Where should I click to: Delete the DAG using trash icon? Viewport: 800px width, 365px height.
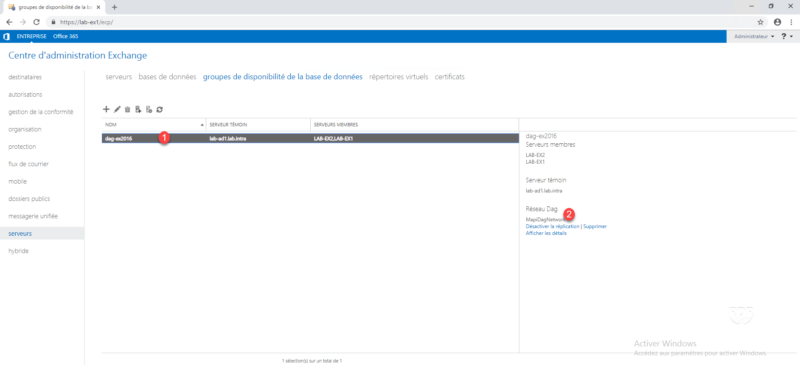coord(128,109)
